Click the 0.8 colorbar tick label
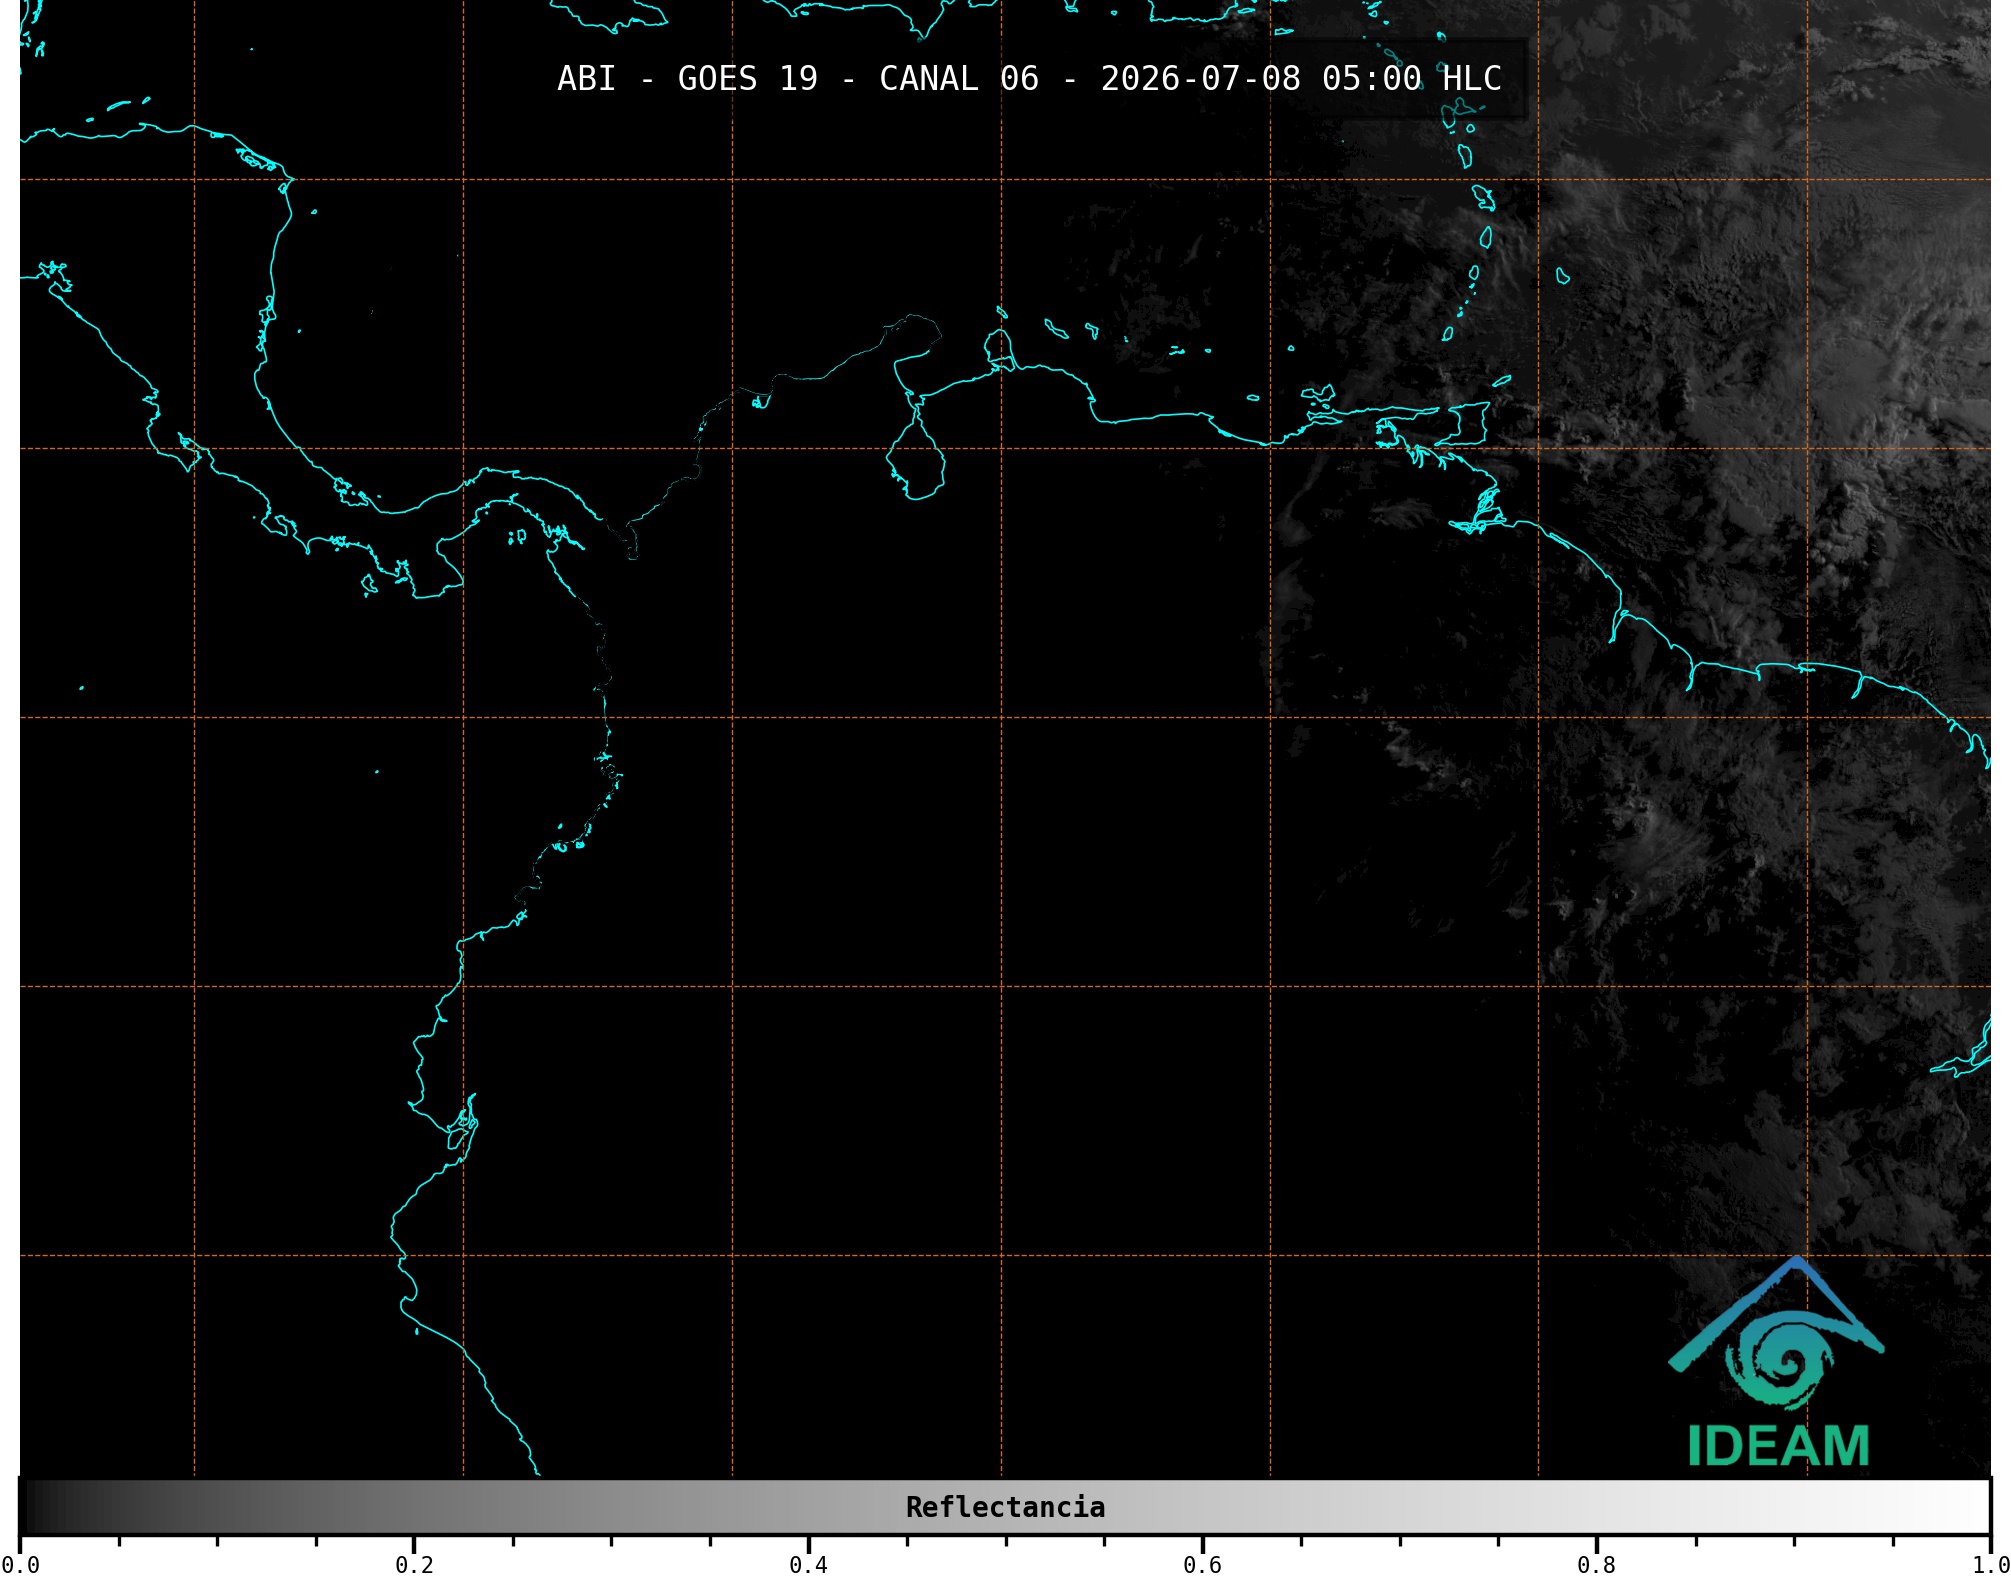 tap(1596, 1565)
